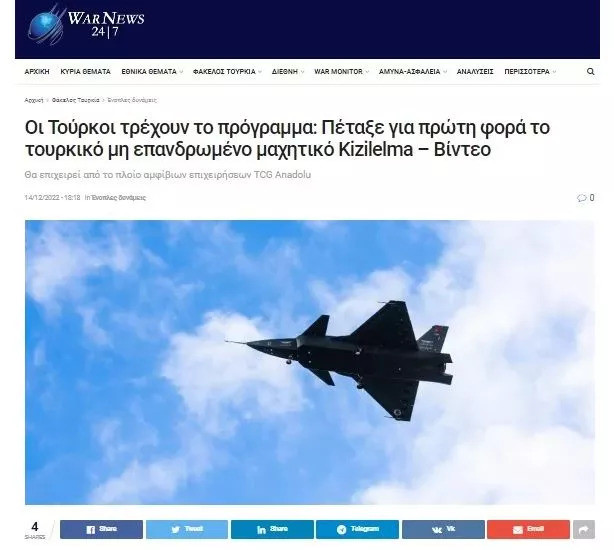This screenshot has height=550, width=614.
Task: Expand the ΦΑΚΕΛΟΣ ΤΟΥΡΚΙΑ dropdown menu
Action: (227, 72)
